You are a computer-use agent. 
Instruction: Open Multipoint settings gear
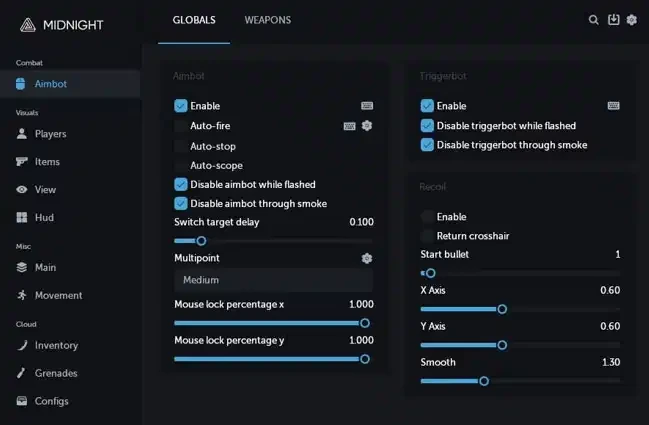(367, 258)
